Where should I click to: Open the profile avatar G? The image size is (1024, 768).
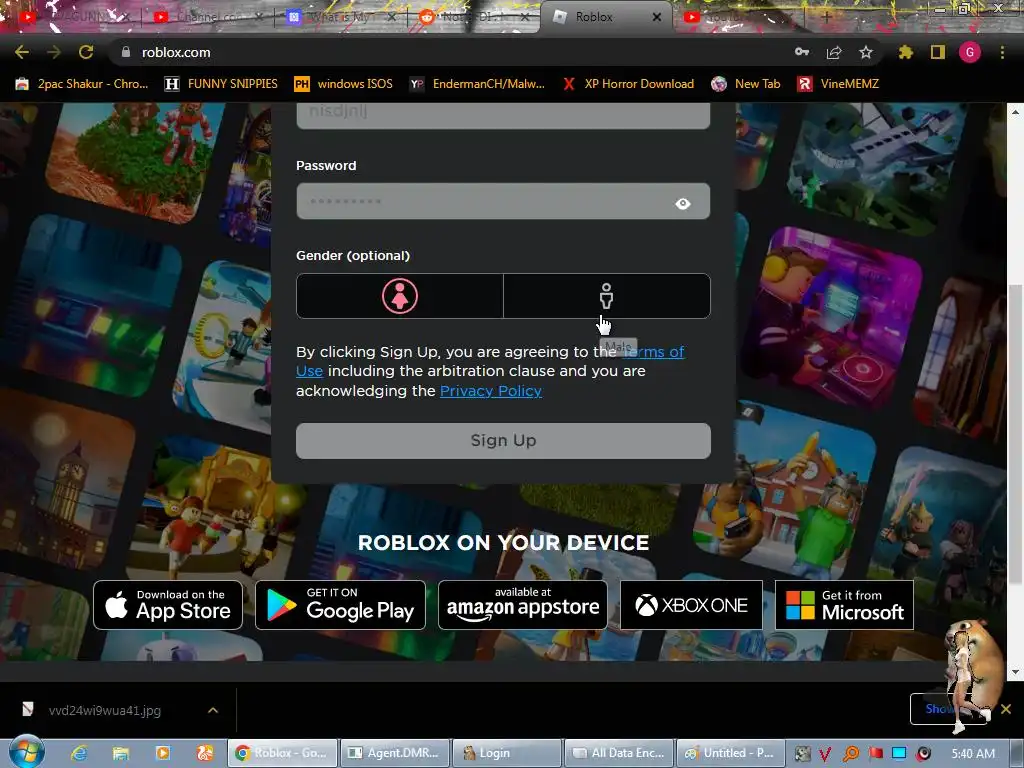pos(970,52)
